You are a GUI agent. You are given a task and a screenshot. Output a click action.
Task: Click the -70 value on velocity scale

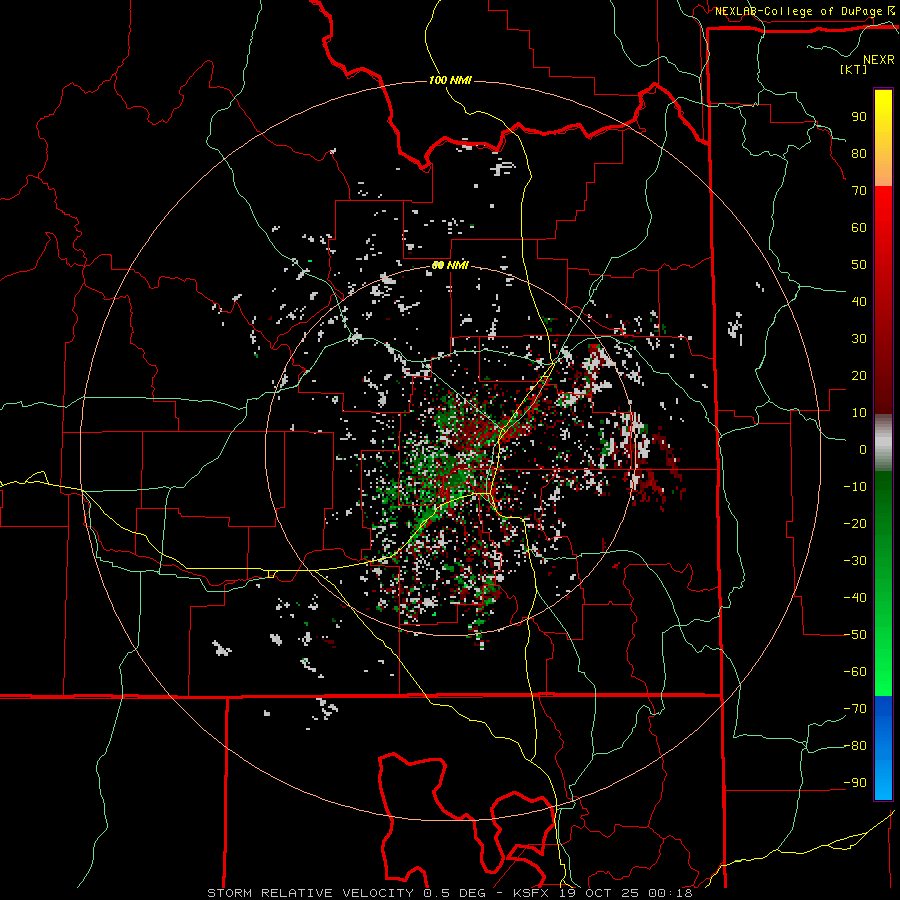click(x=855, y=709)
